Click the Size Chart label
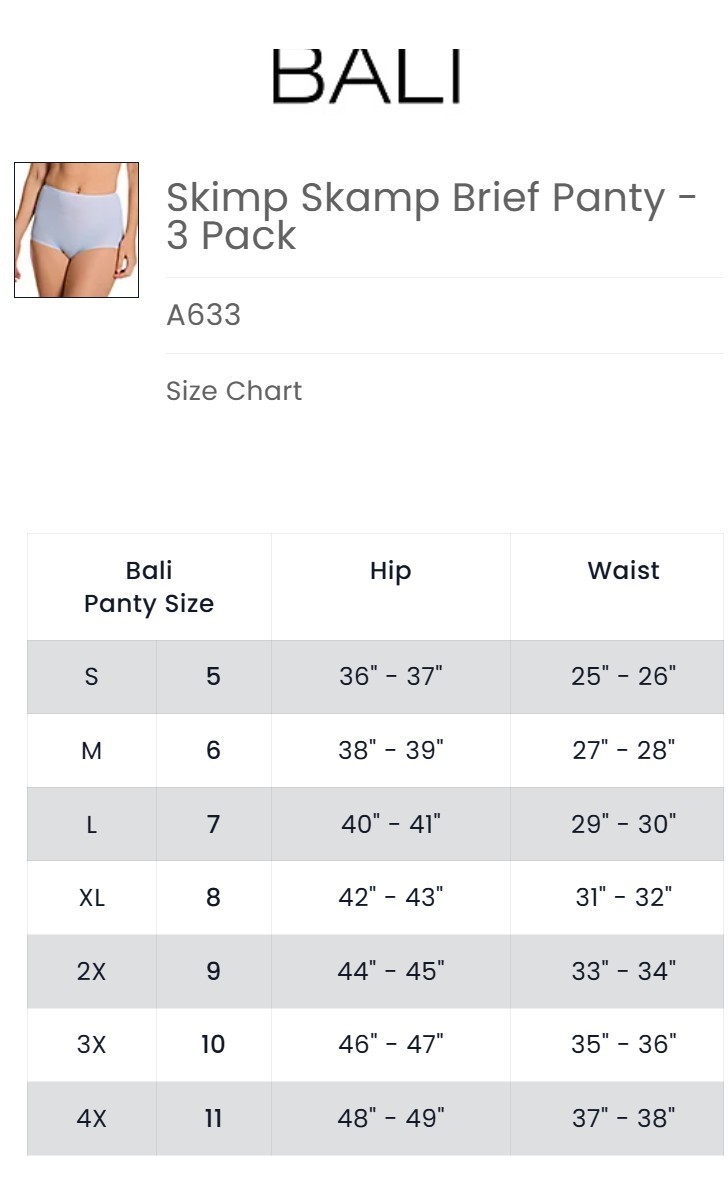Image resolution: width=728 pixels, height=1186 pixels. (x=234, y=391)
